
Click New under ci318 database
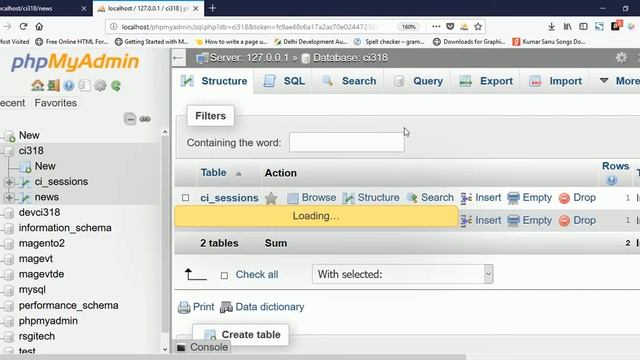45,166
